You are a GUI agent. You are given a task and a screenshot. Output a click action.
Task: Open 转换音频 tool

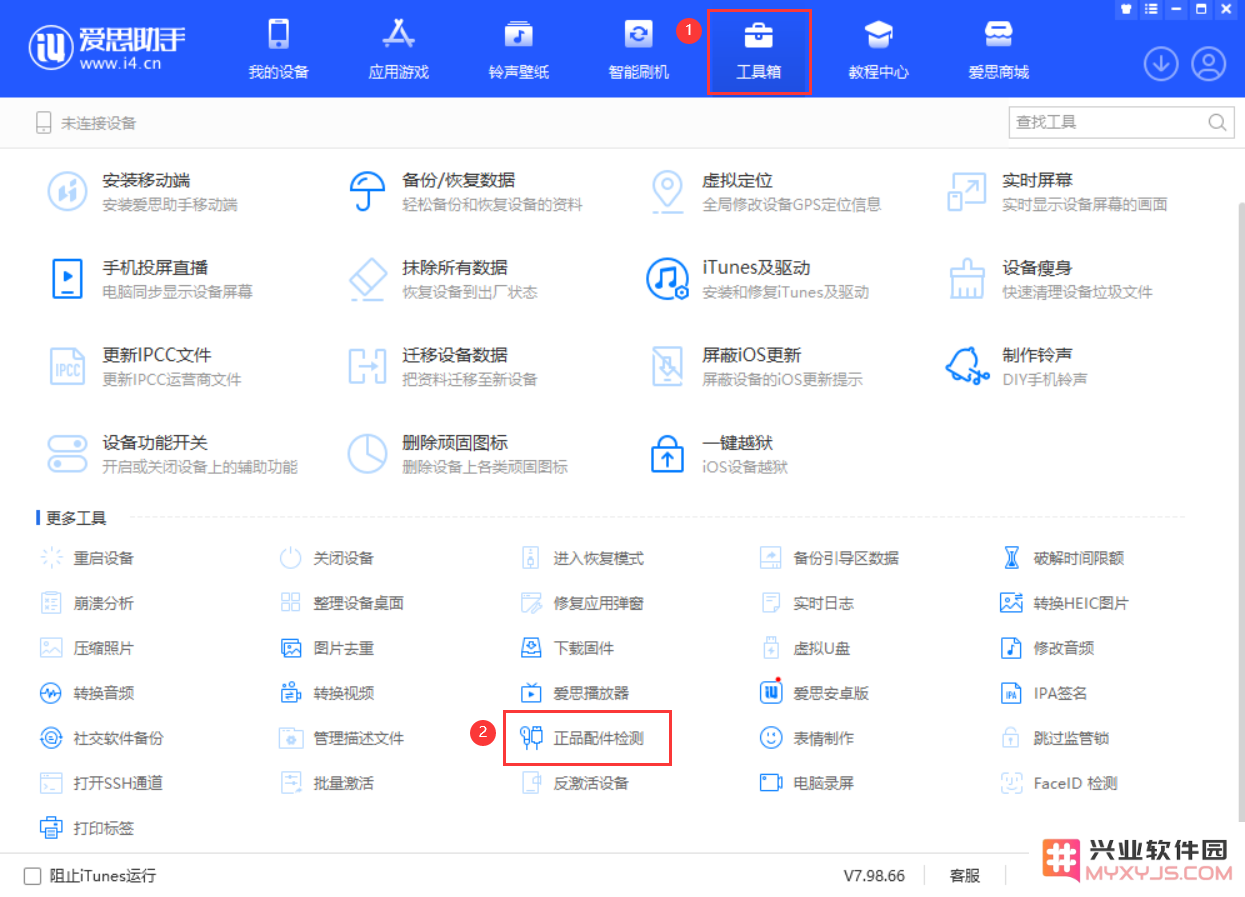pyautogui.click(x=87, y=693)
